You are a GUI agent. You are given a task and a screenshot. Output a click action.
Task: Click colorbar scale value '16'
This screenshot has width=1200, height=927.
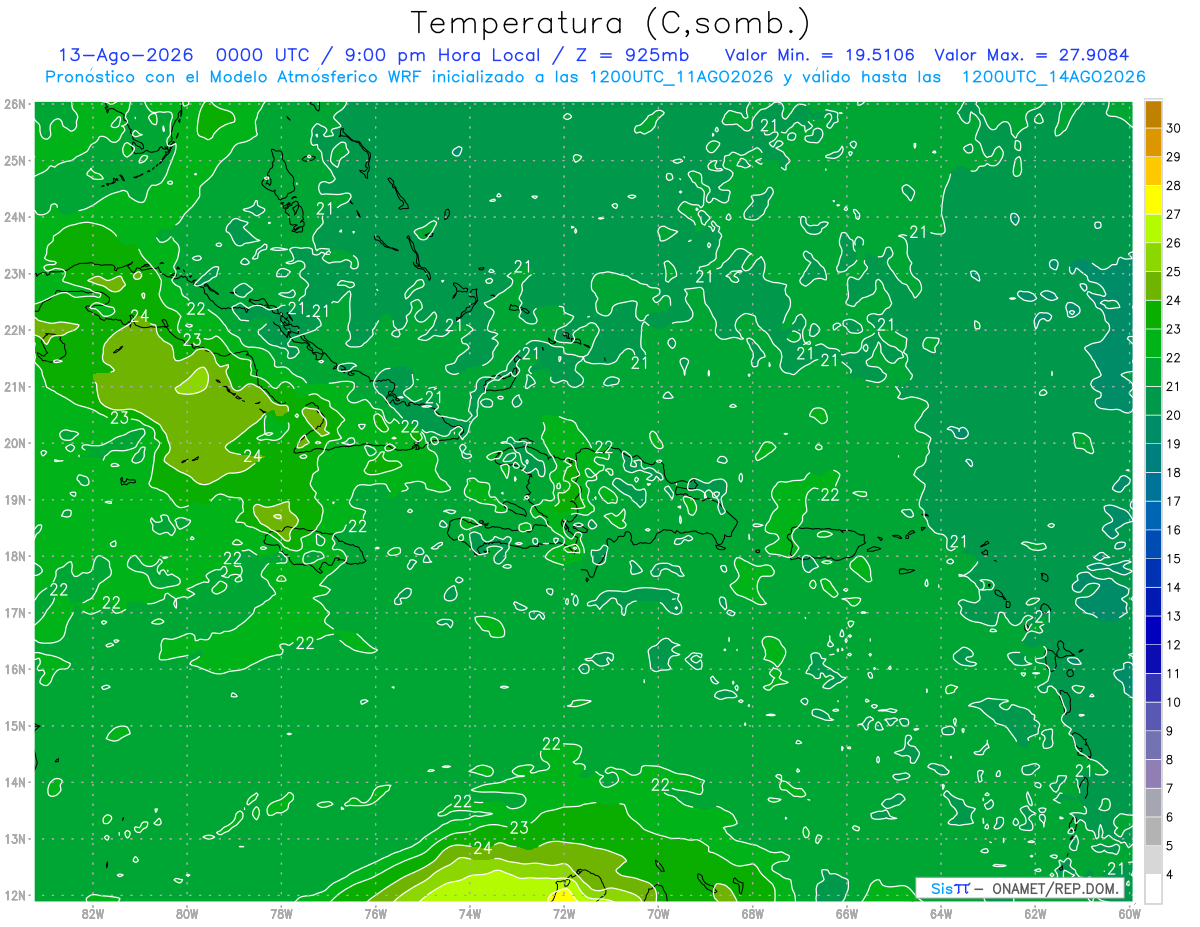click(1173, 530)
